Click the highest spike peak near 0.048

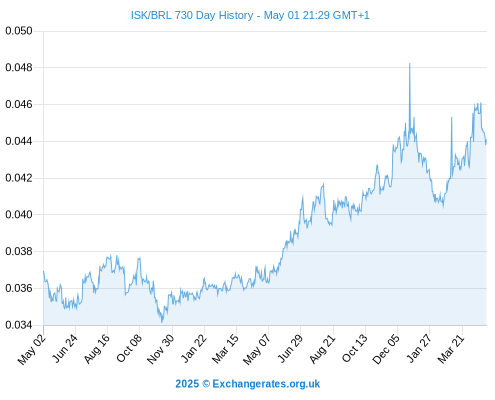(410, 64)
